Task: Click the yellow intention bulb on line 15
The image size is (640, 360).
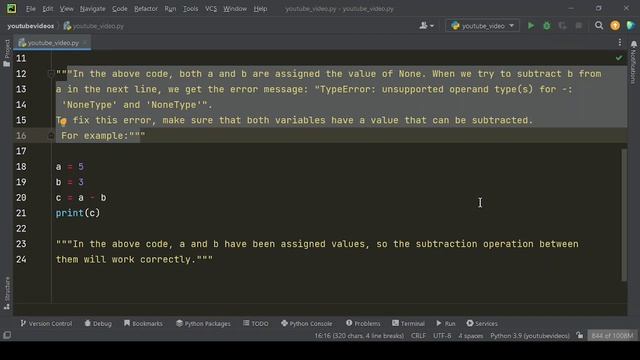Action: 63,121
